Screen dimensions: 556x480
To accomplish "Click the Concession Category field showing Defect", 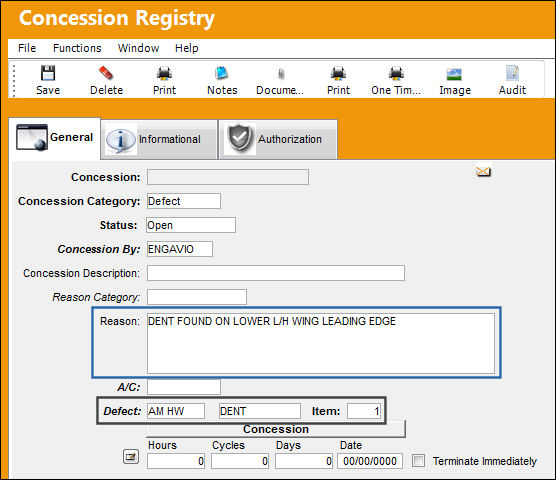I will 184,201.
